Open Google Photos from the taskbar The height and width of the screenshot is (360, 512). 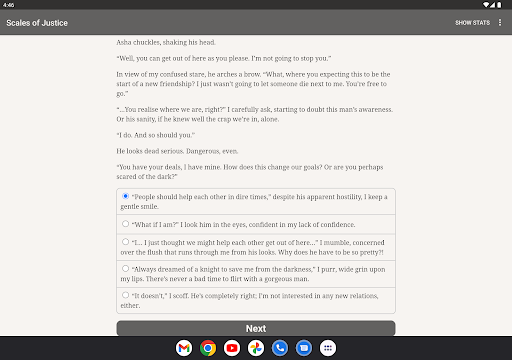click(256, 348)
